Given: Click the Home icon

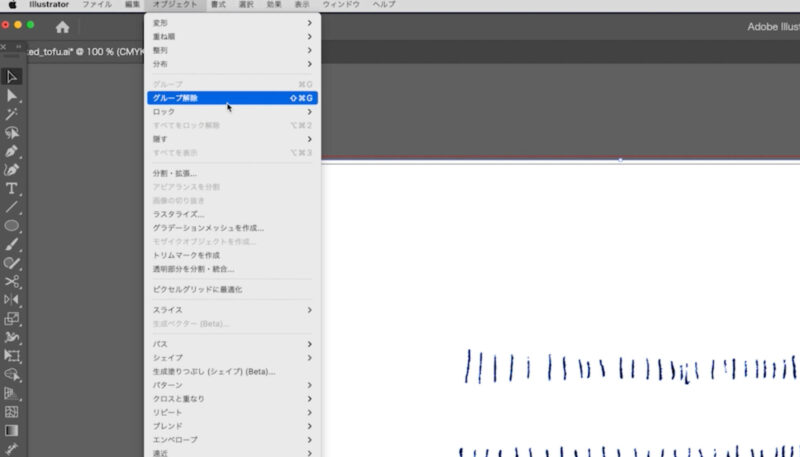Looking at the screenshot, I should 62,27.
